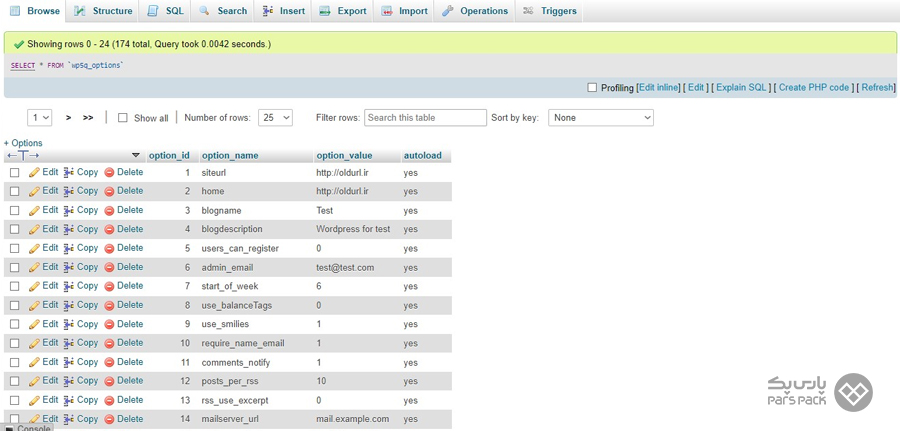The height and width of the screenshot is (431, 900).
Task: Sort by the option_id column header
Action: 169,156
